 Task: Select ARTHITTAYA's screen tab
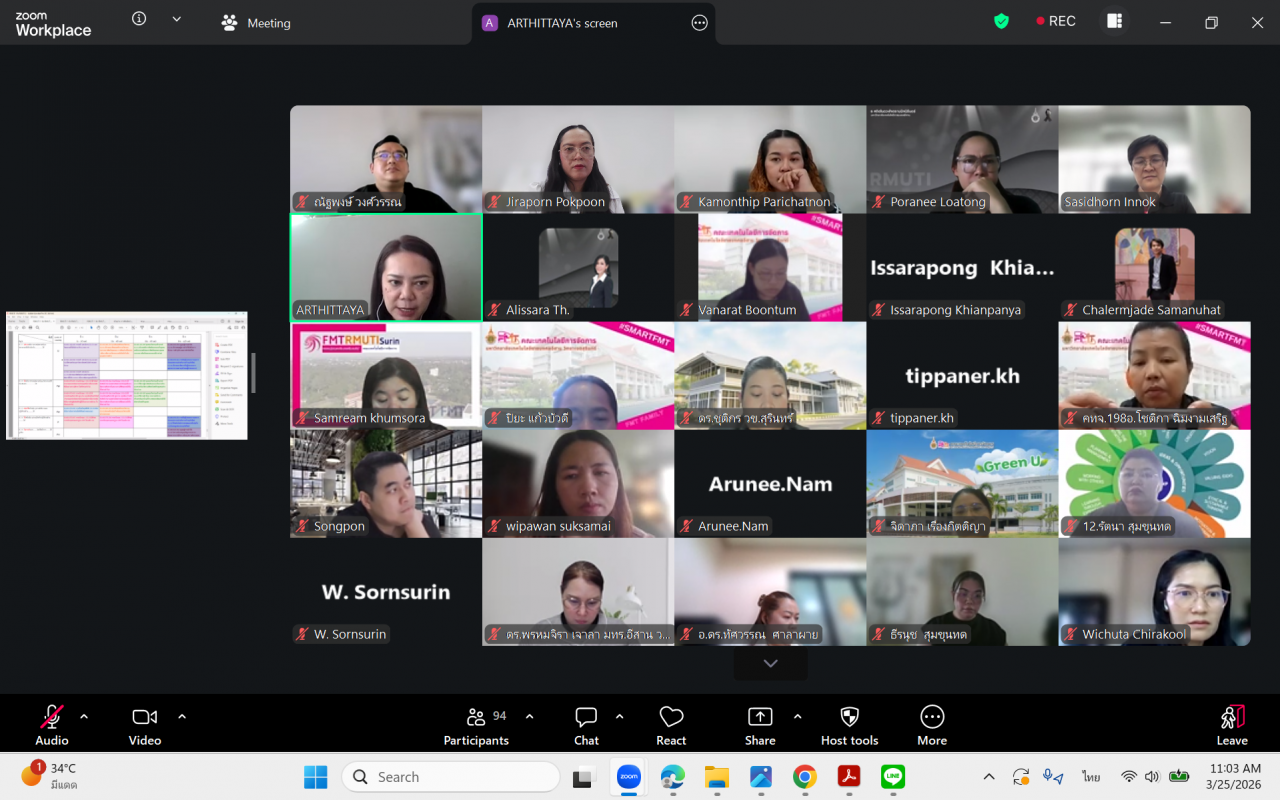pyautogui.click(x=562, y=23)
